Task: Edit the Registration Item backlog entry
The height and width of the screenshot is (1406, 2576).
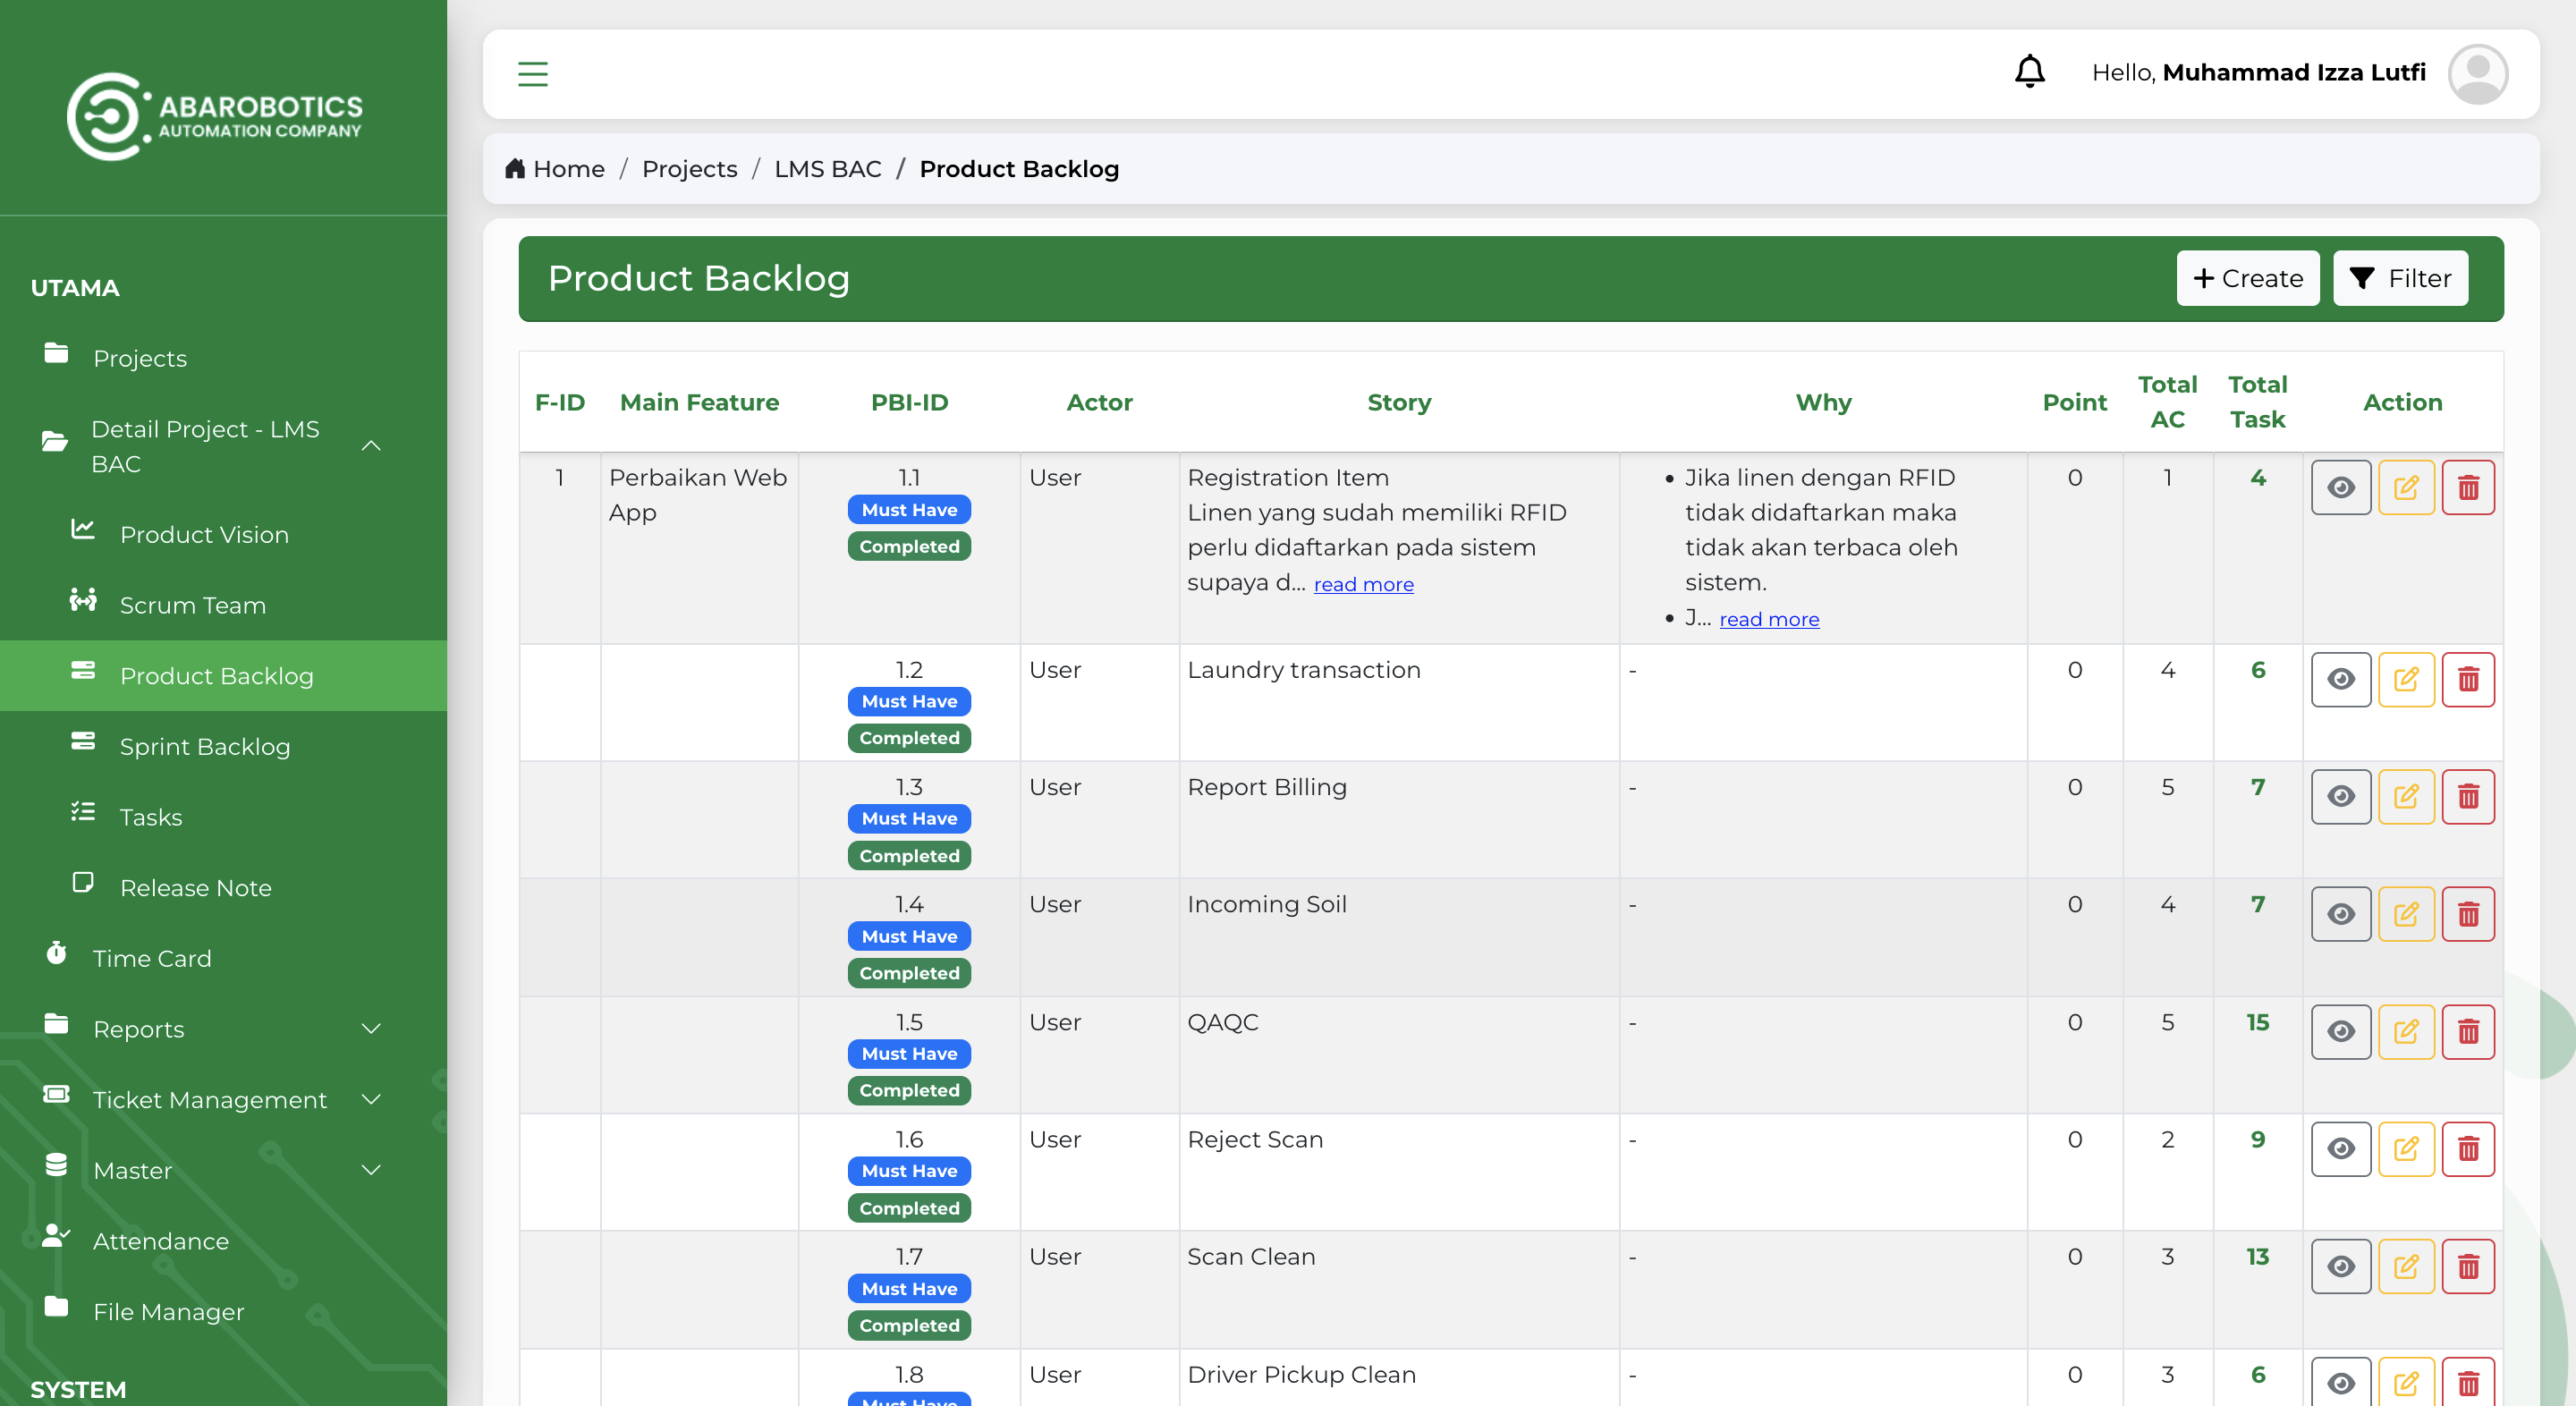Action: tap(2406, 488)
